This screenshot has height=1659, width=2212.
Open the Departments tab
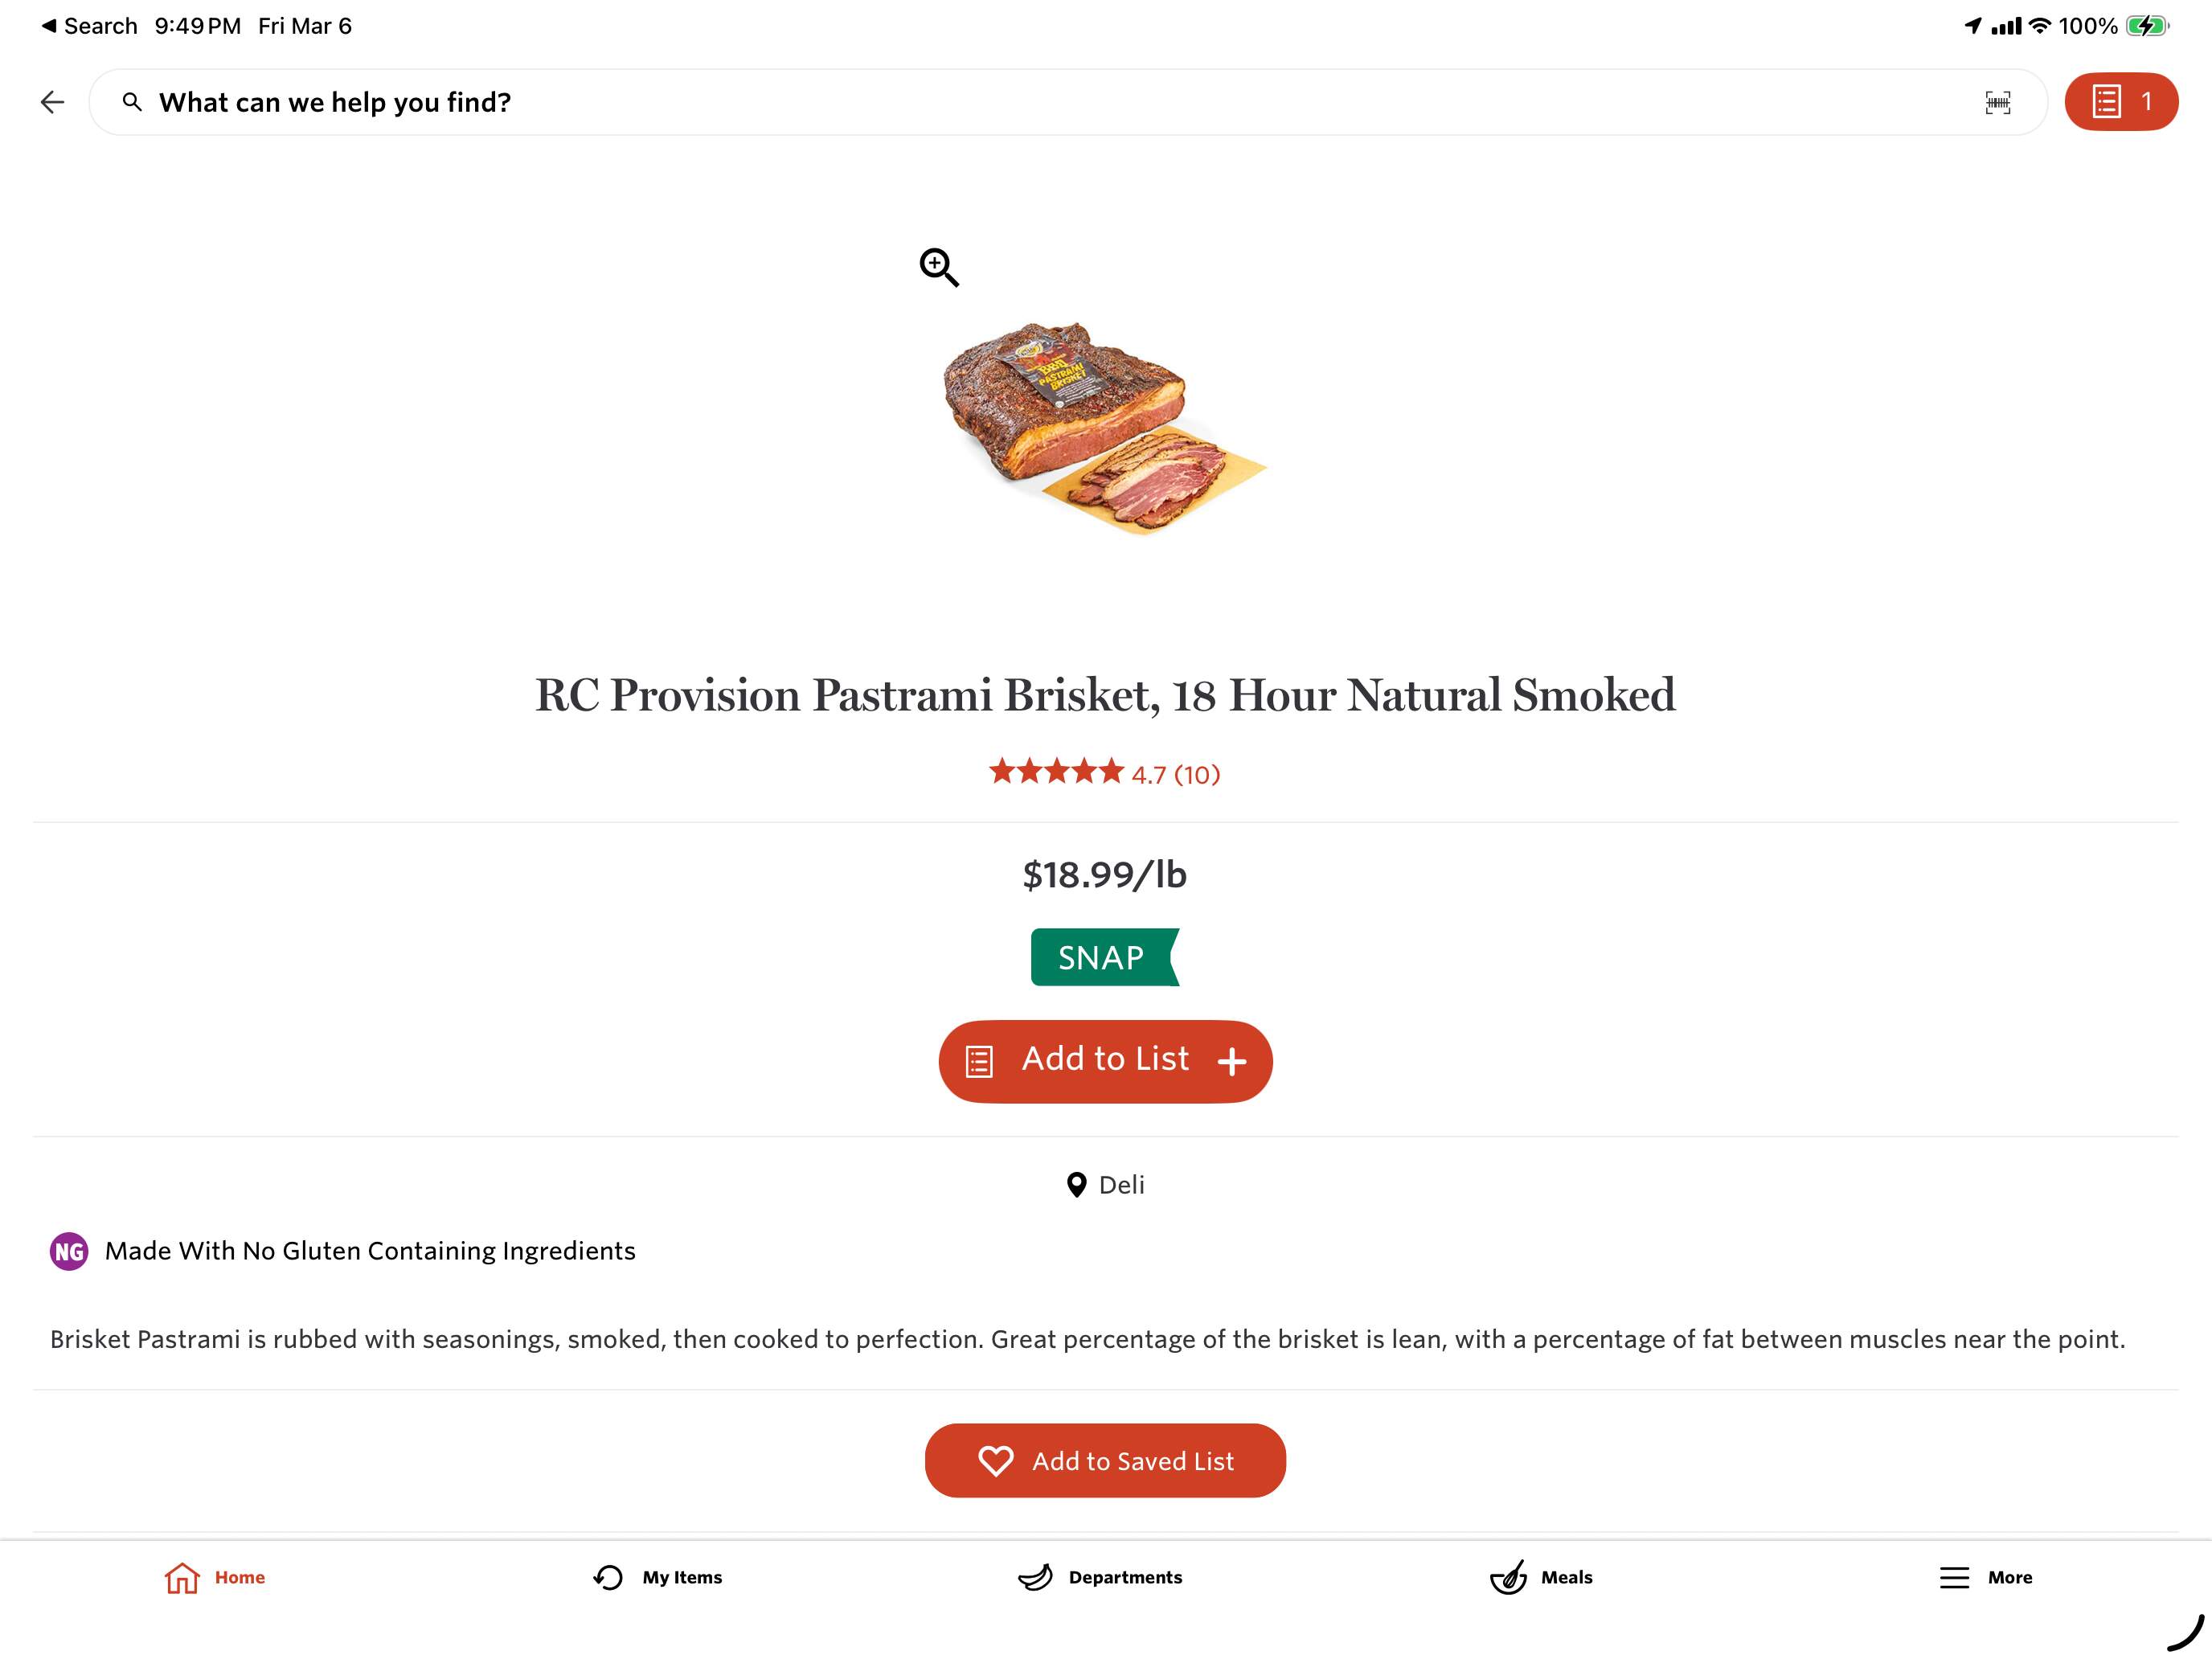[x=1100, y=1577]
